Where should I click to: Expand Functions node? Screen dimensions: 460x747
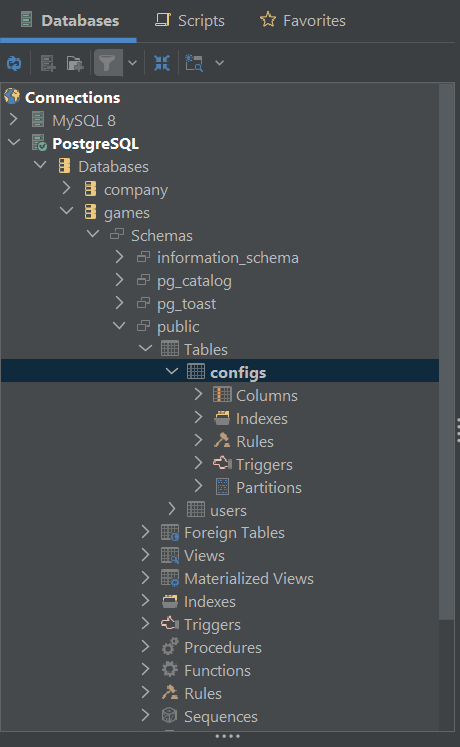145,668
